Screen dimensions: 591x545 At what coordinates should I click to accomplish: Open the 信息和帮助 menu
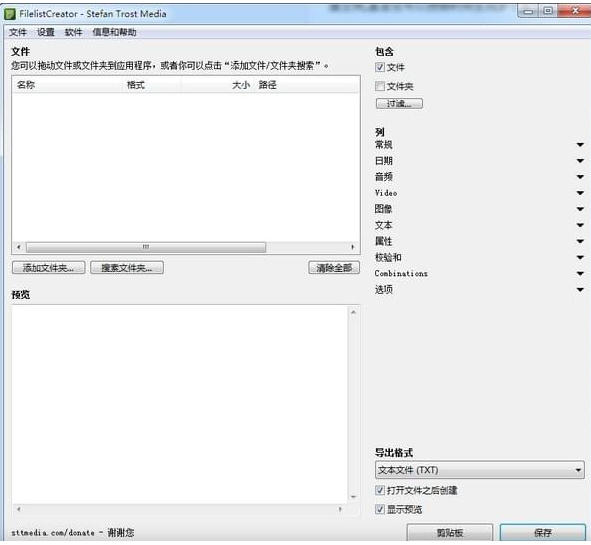coord(115,32)
